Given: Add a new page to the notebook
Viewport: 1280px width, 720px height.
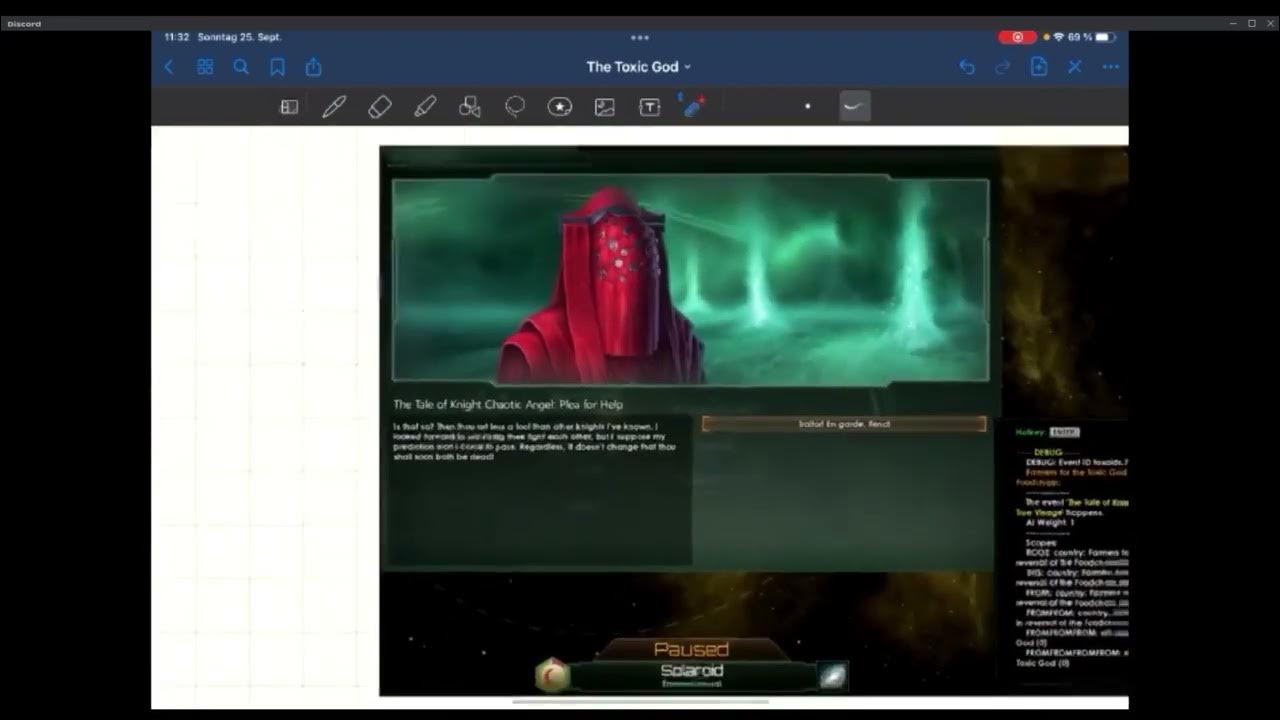Looking at the screenshot, I should 1039,67.
